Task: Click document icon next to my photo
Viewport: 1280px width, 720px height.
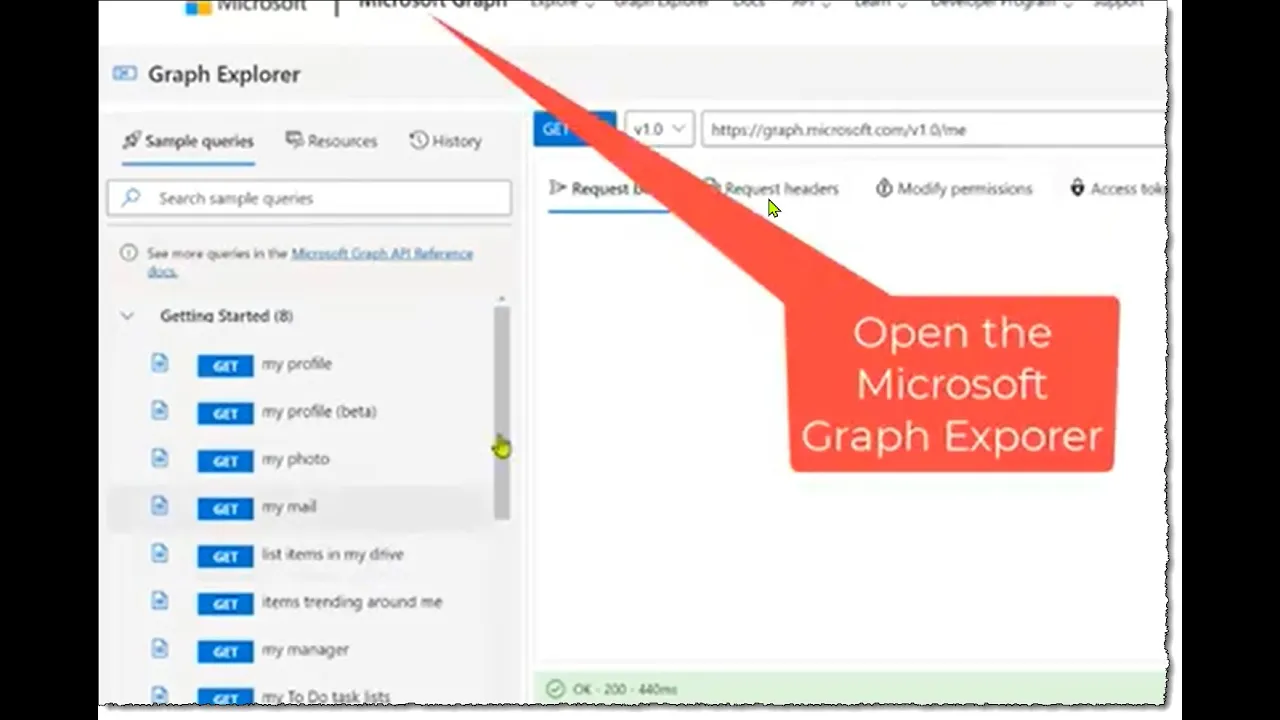Action: pyautogui.click(x=160, y=458)
